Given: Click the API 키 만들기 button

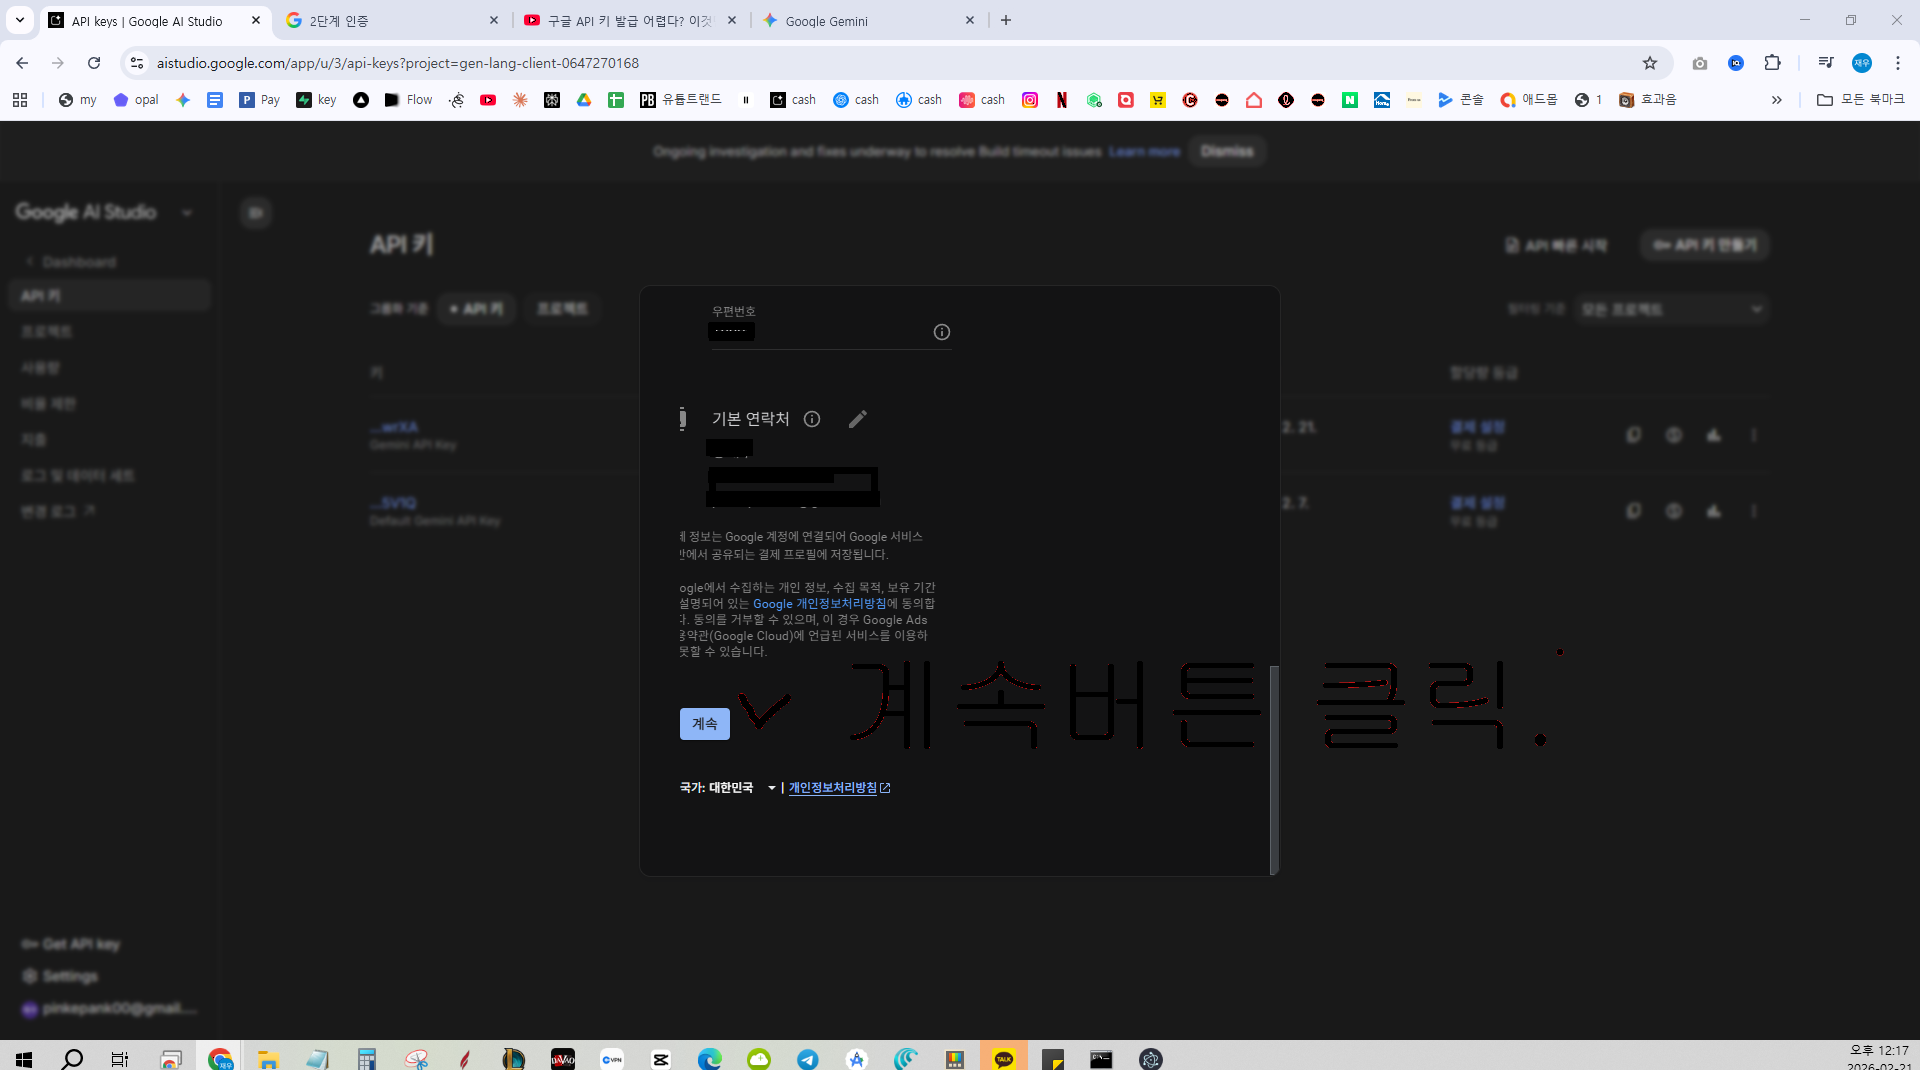Looking at the screenshot, I should [1705, 245].
